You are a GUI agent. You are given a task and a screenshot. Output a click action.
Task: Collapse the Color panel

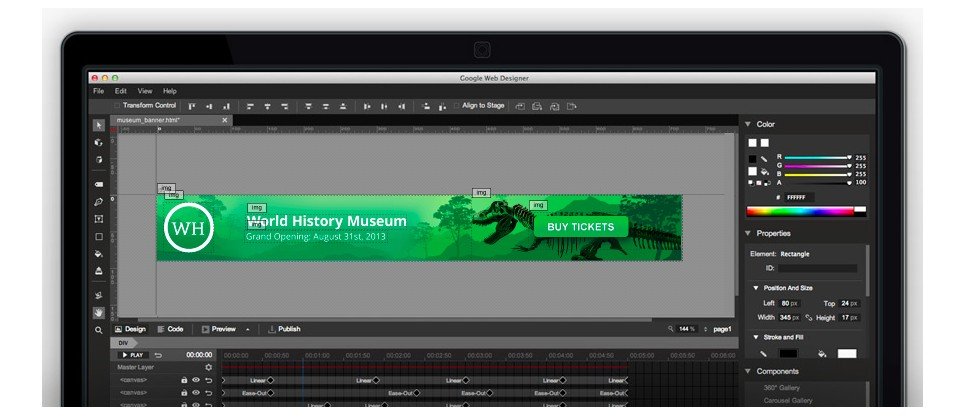coord(748,124)
